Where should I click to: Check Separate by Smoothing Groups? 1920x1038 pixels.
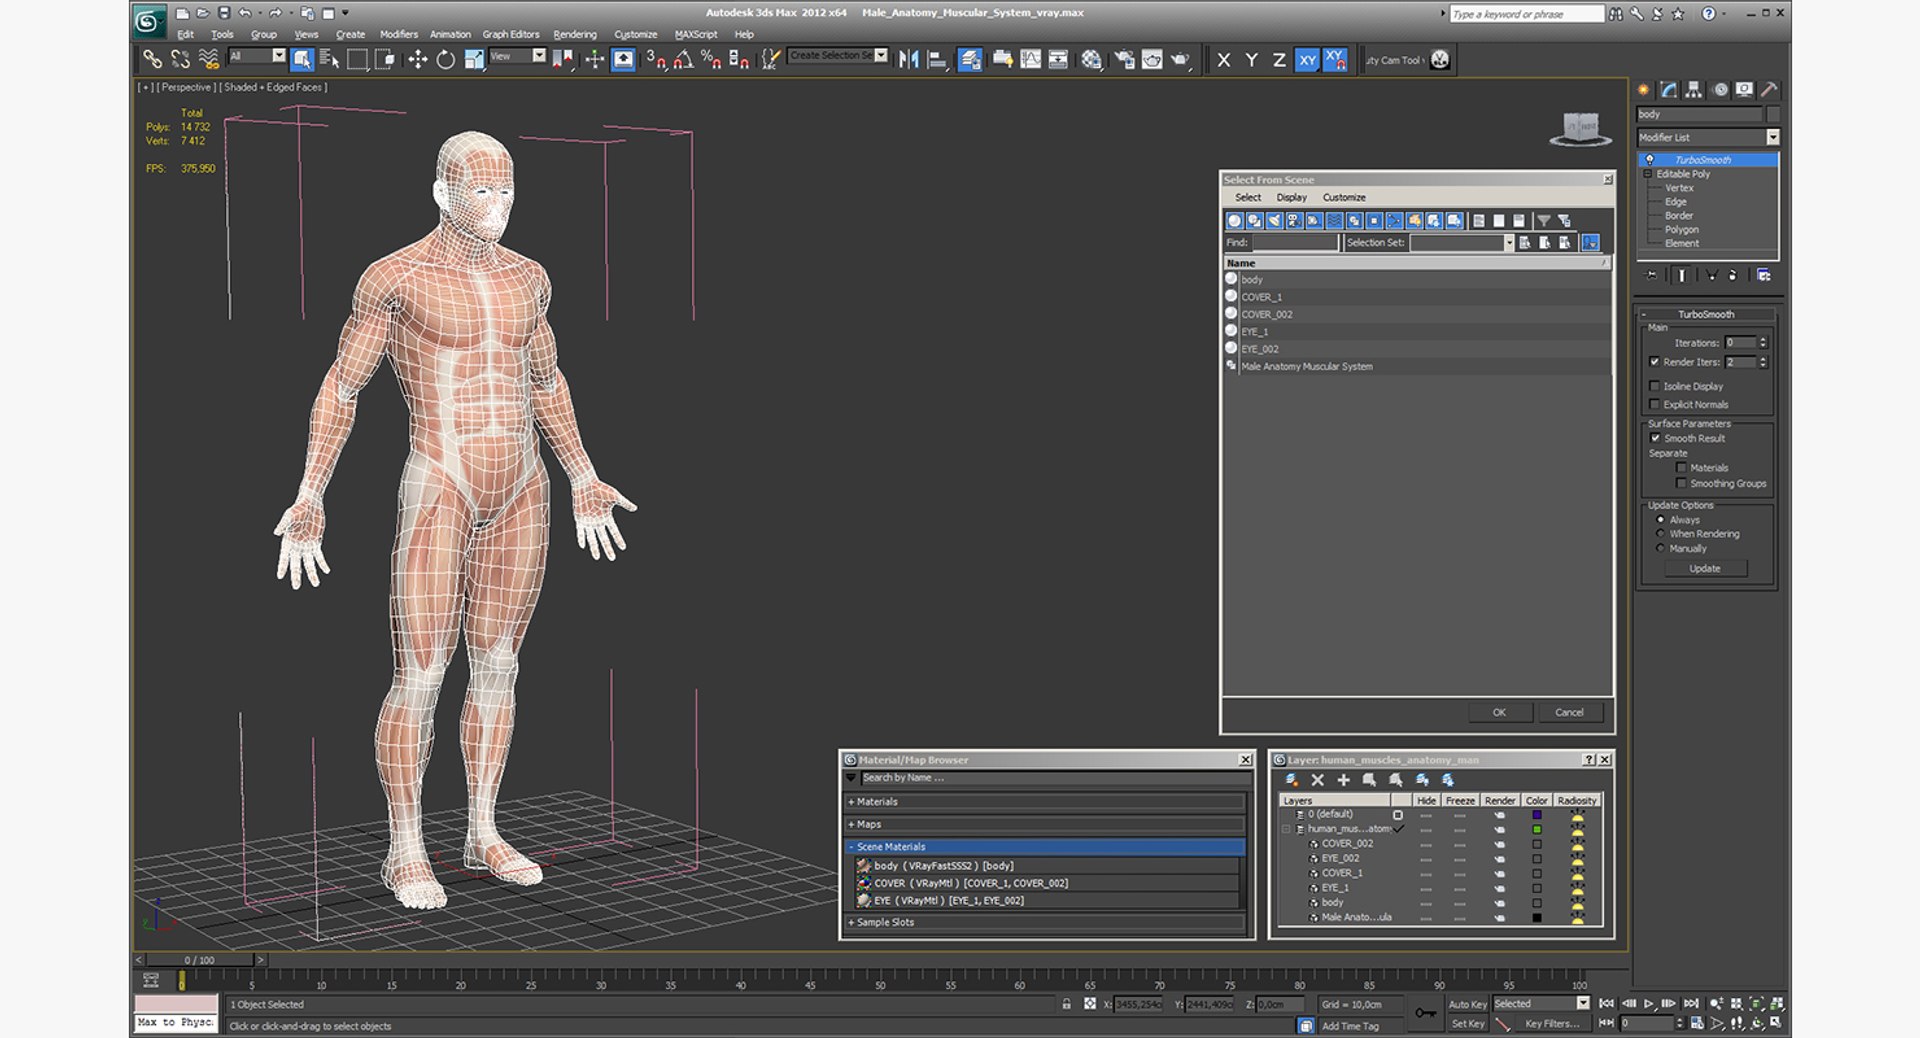[1681, 483]
